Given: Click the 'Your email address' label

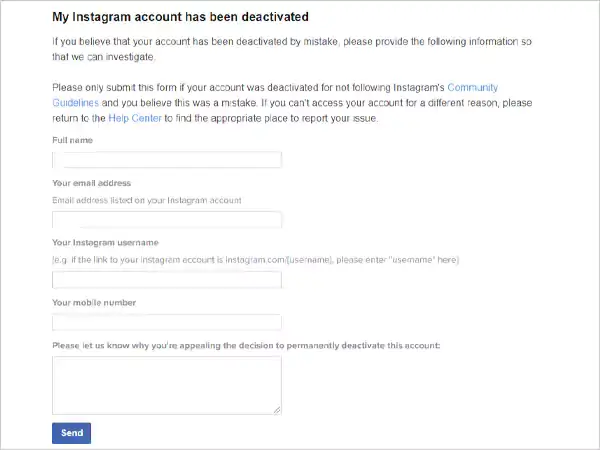Looking at the screenshot, I should click(x=91, y=183).
